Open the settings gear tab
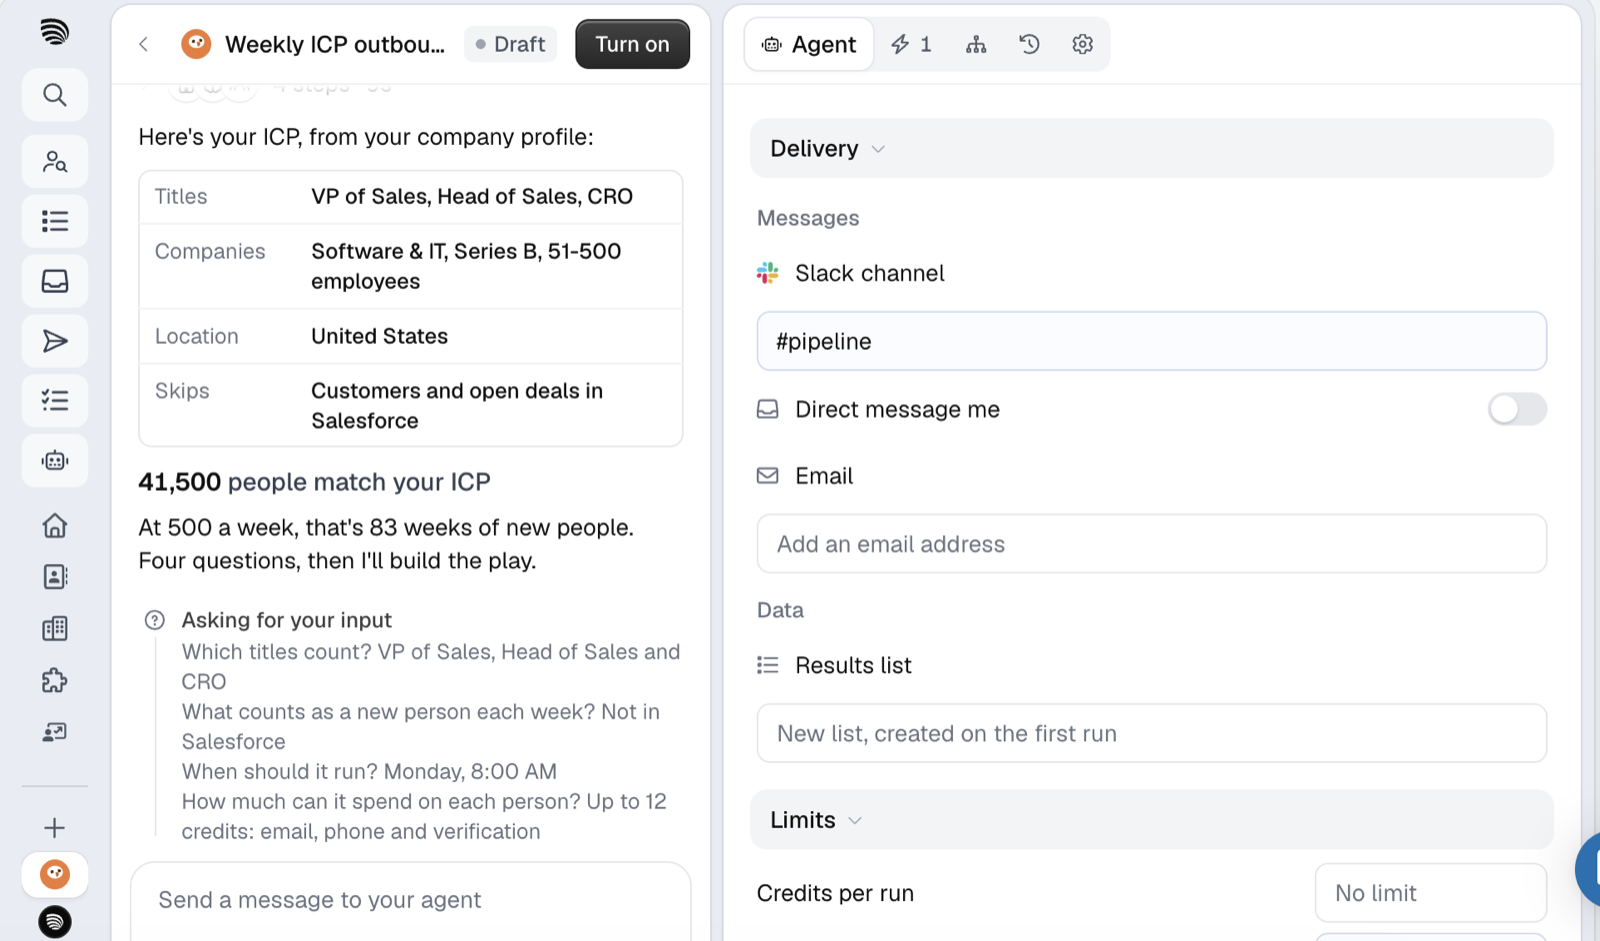Screen dimensions: 1600x941 (1082, 44)
